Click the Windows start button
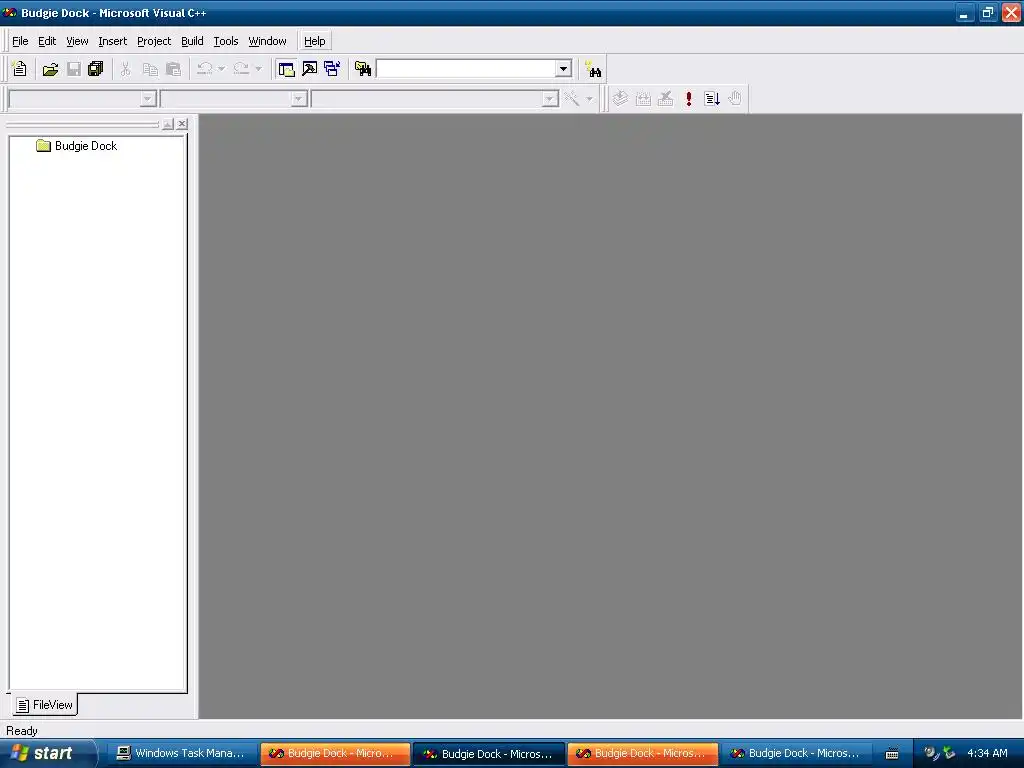 (48, 753)
